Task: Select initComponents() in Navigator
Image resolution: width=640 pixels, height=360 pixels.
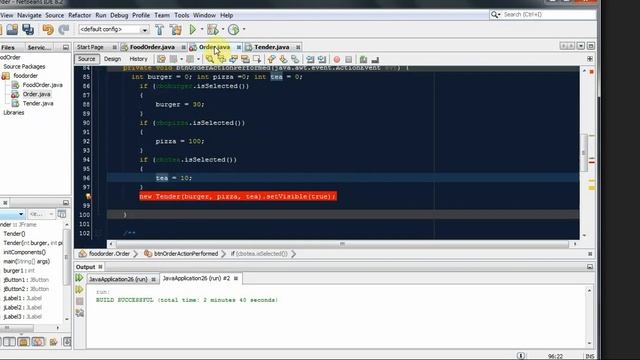Action: tap(24, 252)
